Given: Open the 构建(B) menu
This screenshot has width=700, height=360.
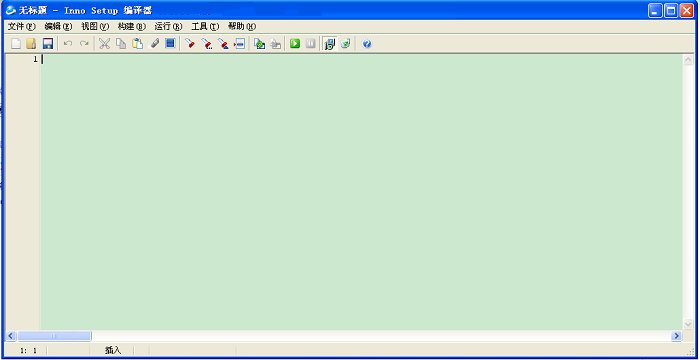Looking at the screenshot, I should (x=132, y=26).
